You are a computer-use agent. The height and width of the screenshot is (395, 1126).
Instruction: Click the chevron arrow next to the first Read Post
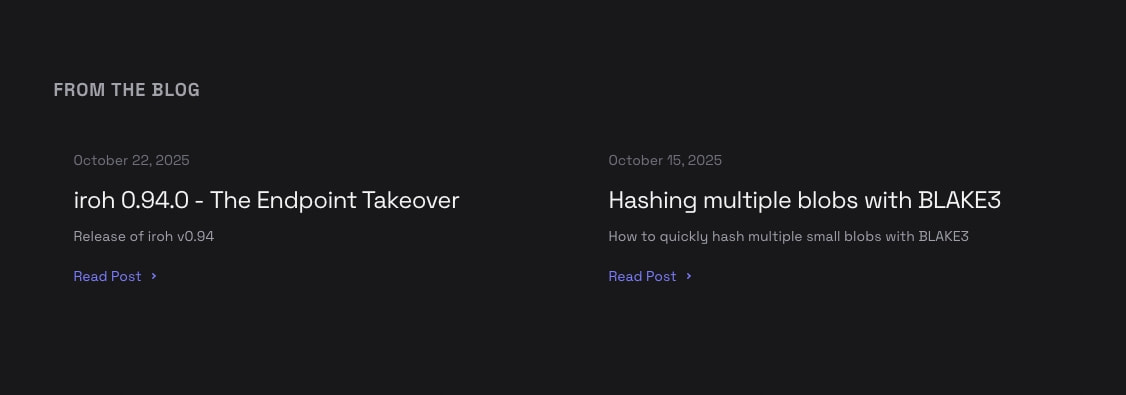pyautogui.click(x=154, y=276)
